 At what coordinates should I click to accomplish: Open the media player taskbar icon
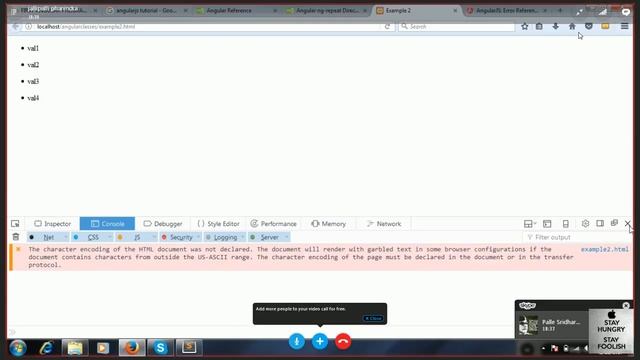pyautogui.click(x=103, y=348)
